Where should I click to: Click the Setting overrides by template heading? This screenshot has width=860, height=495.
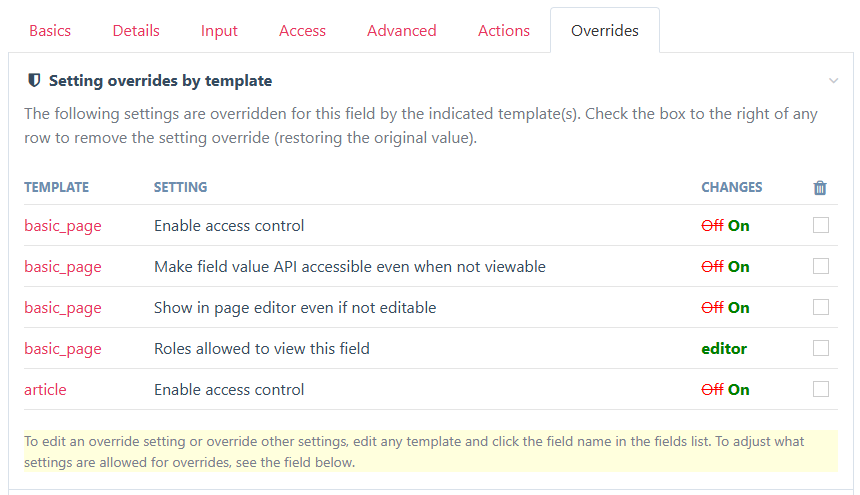tap(160, 81)
